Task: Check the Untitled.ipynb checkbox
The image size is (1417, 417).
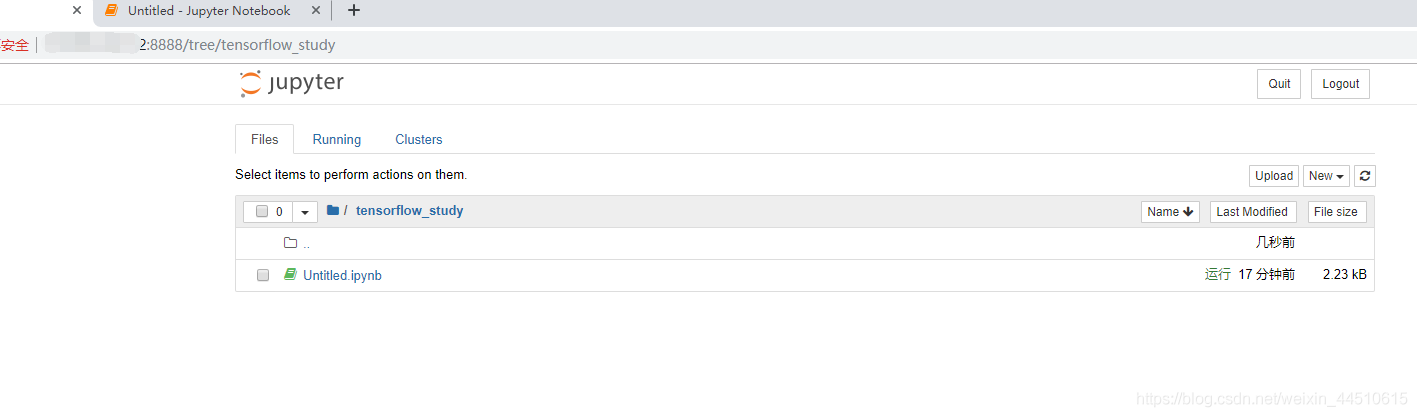Action: [263, 275]
